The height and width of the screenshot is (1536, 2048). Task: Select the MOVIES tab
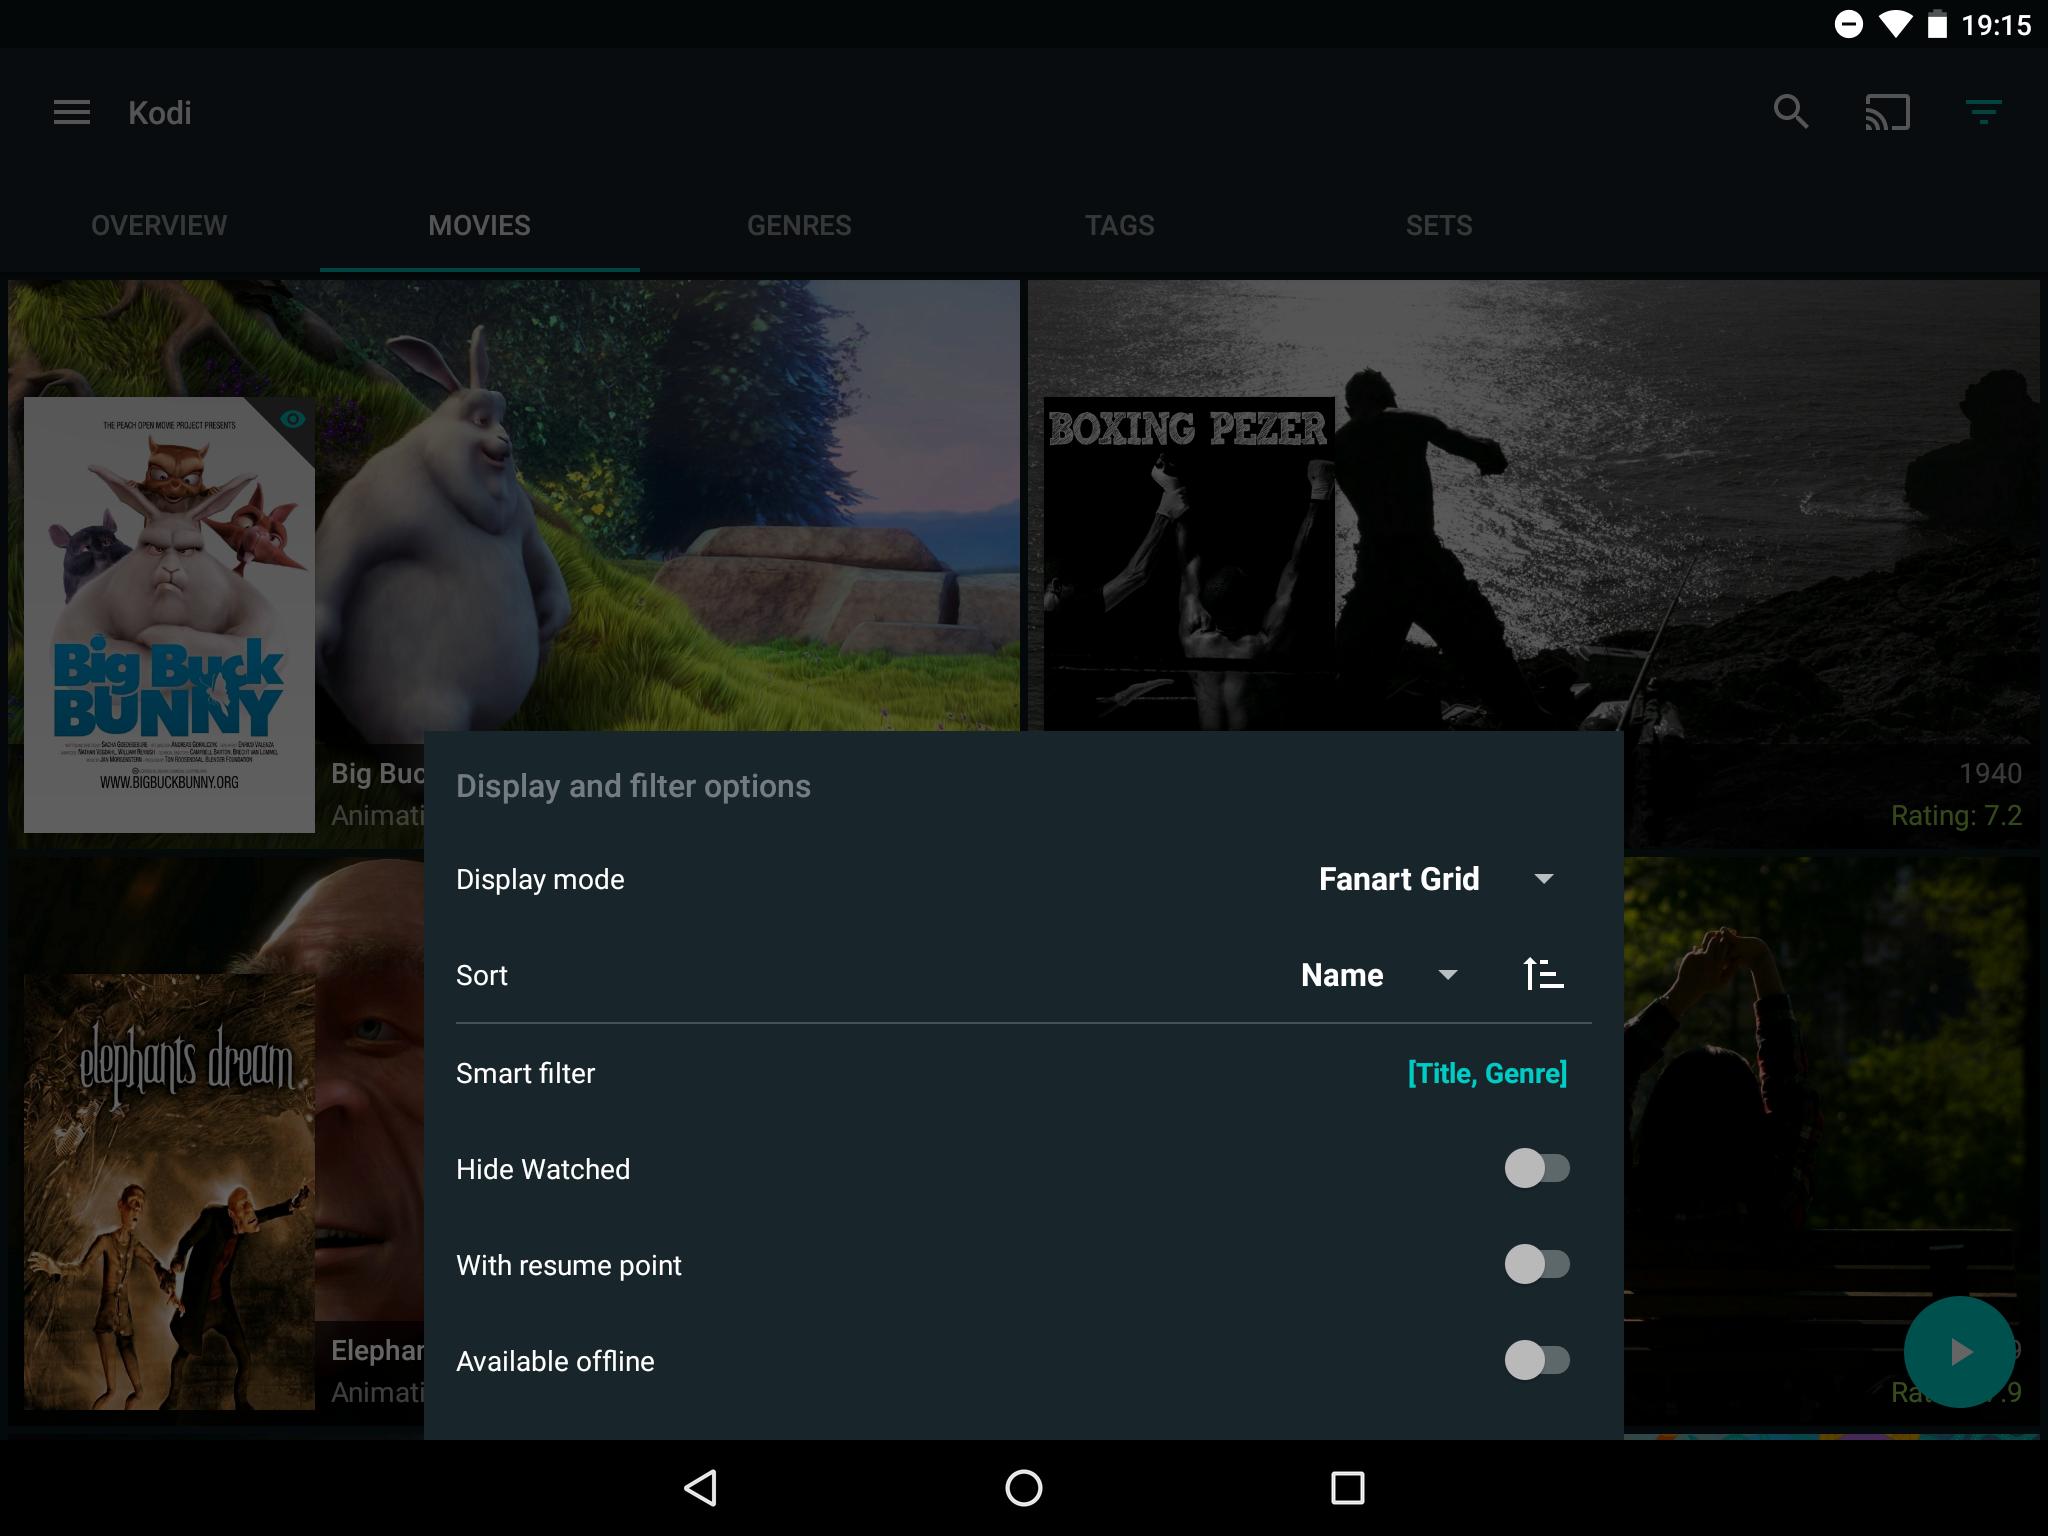[479, 225]
